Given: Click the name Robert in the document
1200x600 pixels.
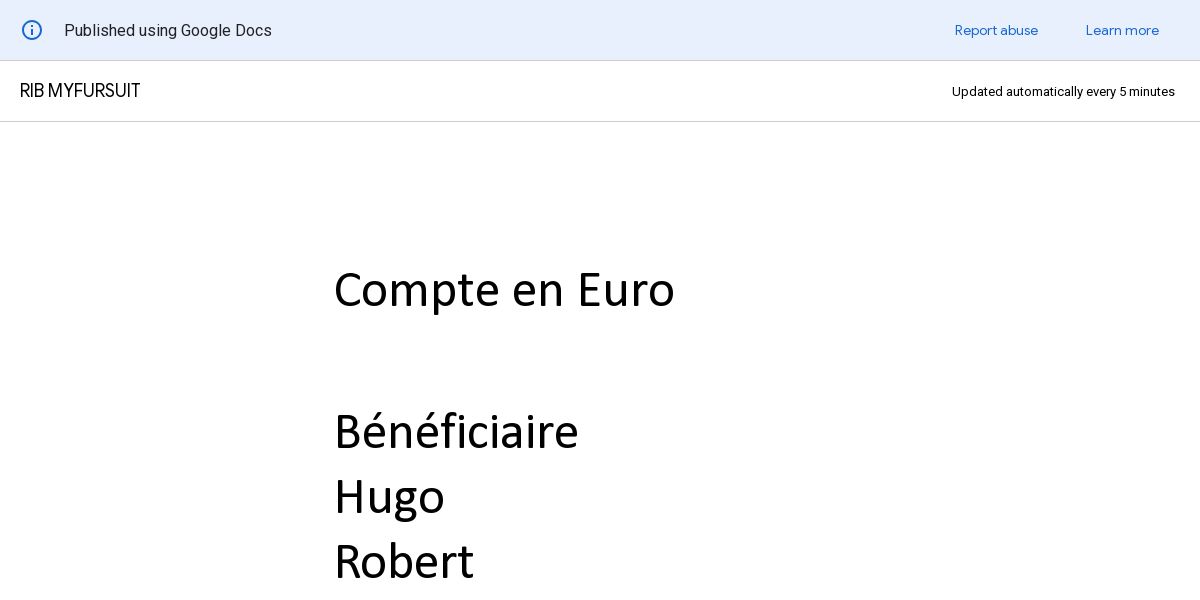Looking at the screenshot, I should pyautogui.click(x=404, y=562).
